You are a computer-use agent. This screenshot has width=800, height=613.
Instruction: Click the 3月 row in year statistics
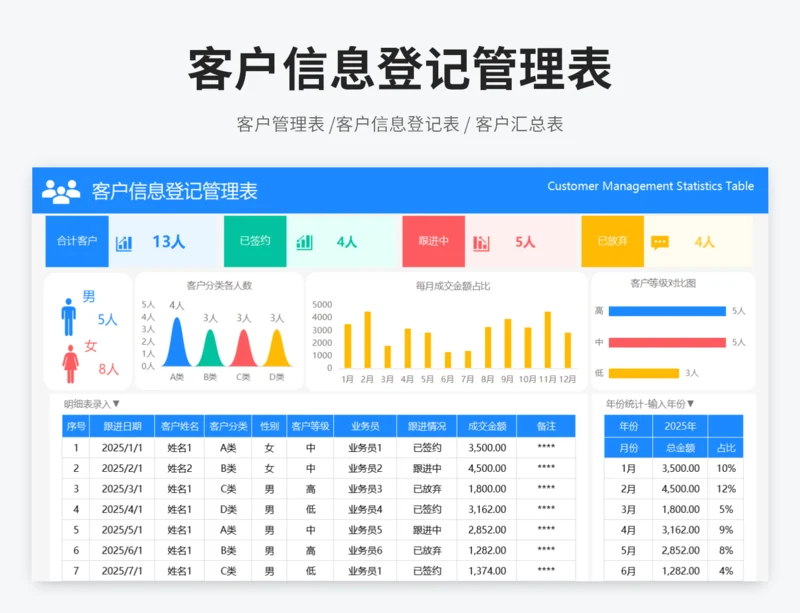pyautogui.click(x=673, y=509)
